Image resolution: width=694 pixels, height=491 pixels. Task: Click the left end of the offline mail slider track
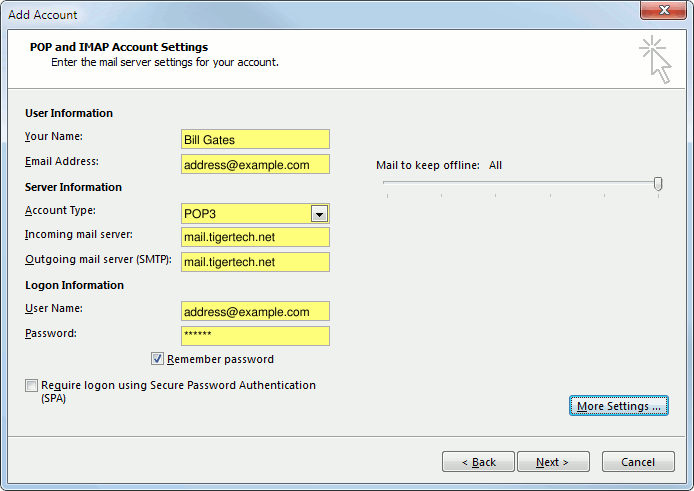[386, 184]
